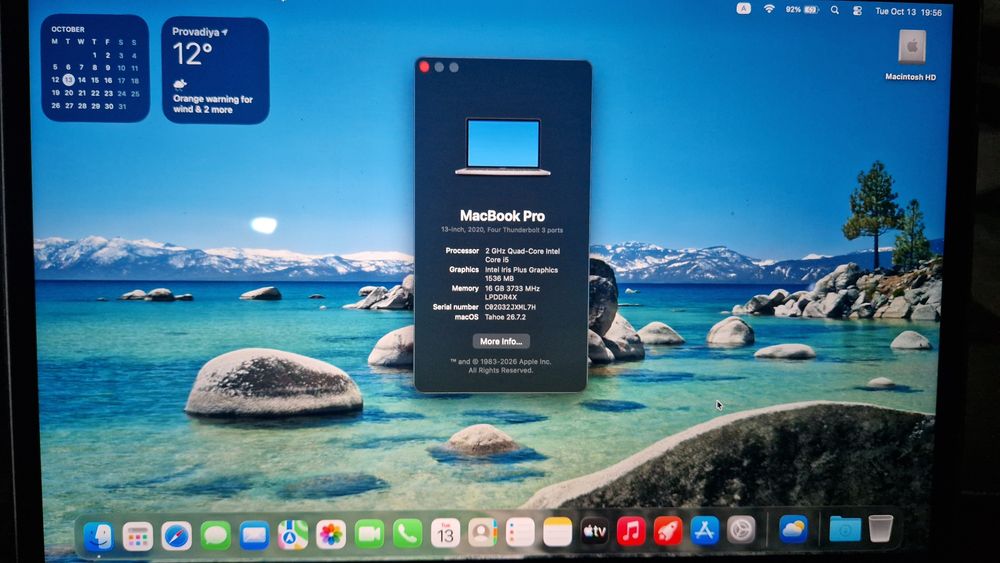Image resolution: width=1000 pixels, height=563 pixels.
Task: Click the MacBook laptop image in About window
Action: [503, 147]
